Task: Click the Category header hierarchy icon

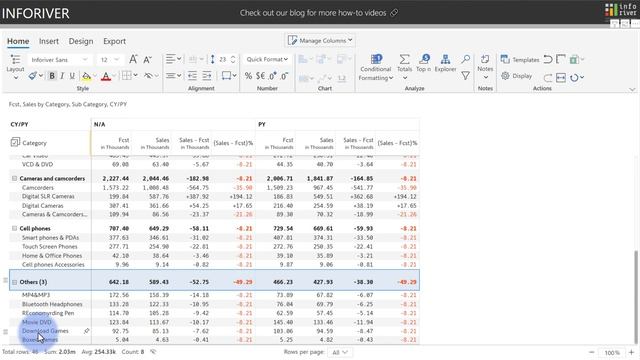Action: coord(15,142)
